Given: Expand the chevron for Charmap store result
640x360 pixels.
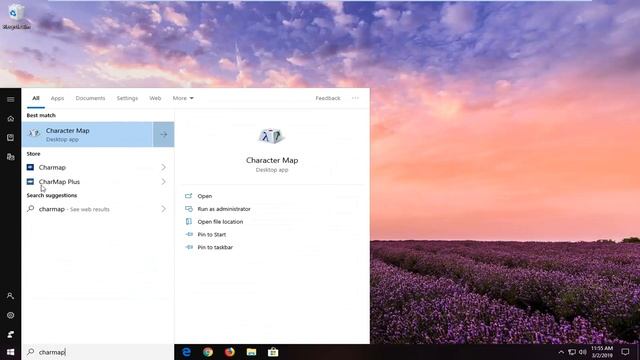Looking at the screenshot, I should coord(163,167).
